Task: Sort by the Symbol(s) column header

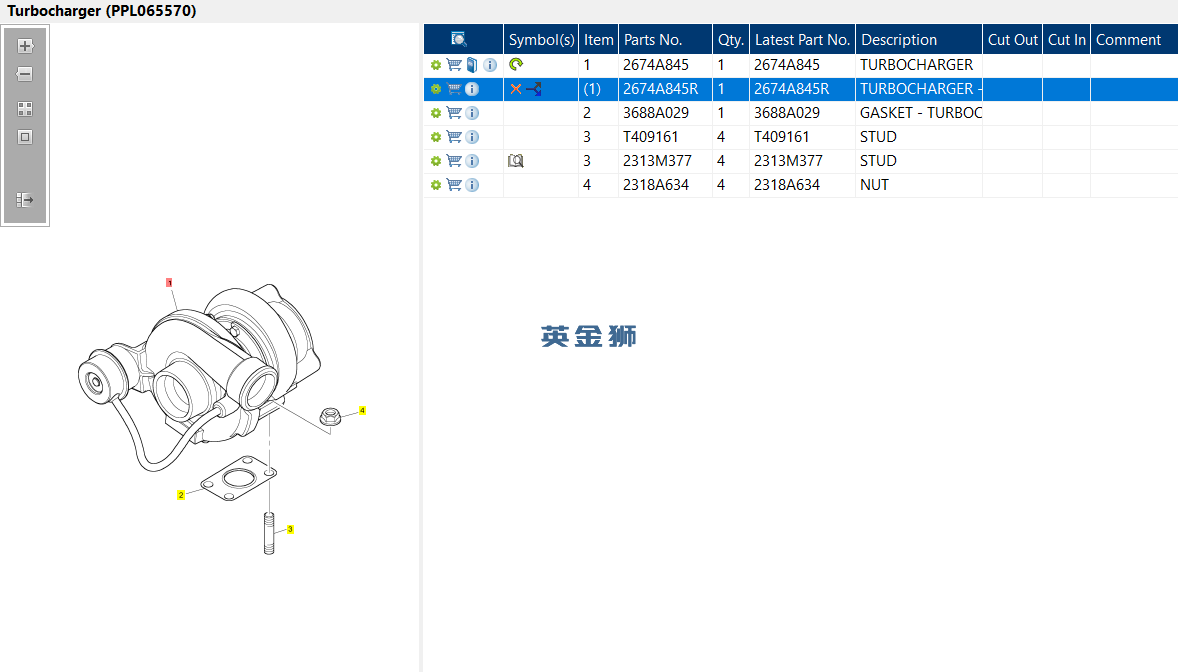Action: point(541,40)
